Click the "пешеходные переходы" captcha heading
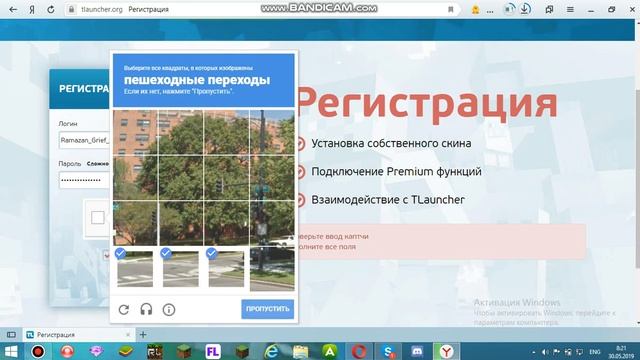Viewport: 640px width, 360px height. [197, 80]
